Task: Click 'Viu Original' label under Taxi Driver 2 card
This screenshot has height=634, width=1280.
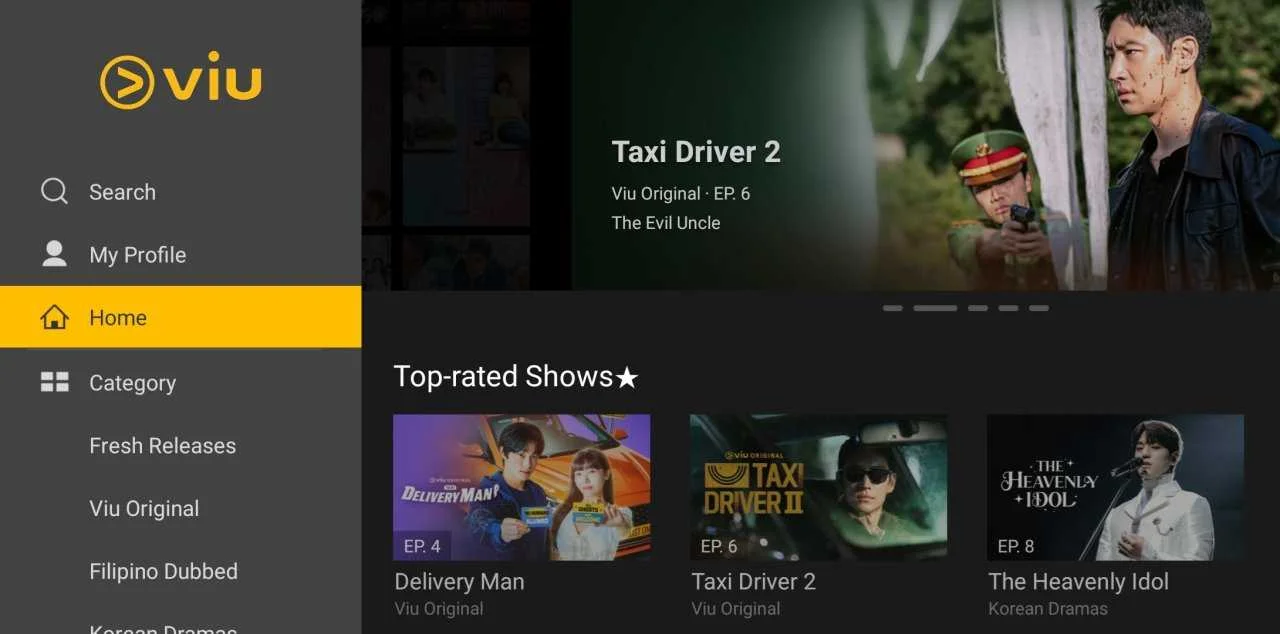Action: tap(736, 608)
